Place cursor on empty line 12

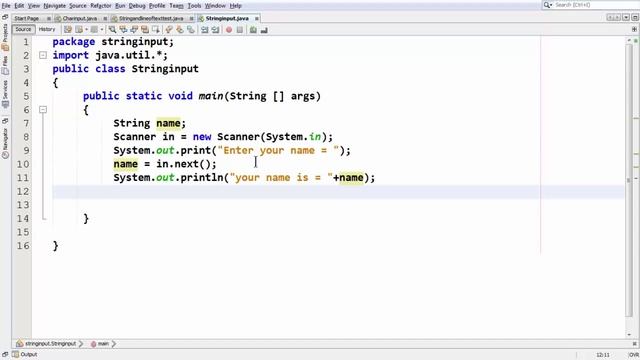338,191
